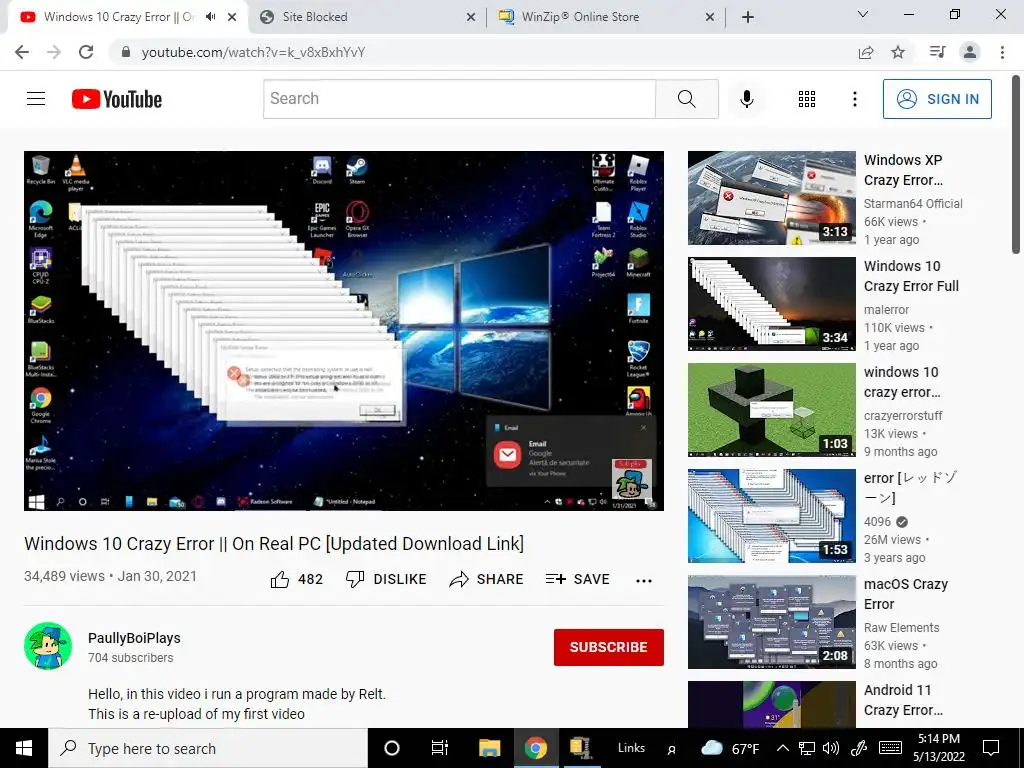The width and height of the screenshot is (1024, 768).
Task: Share this page from address bar
Action: [x=866, y=52]
